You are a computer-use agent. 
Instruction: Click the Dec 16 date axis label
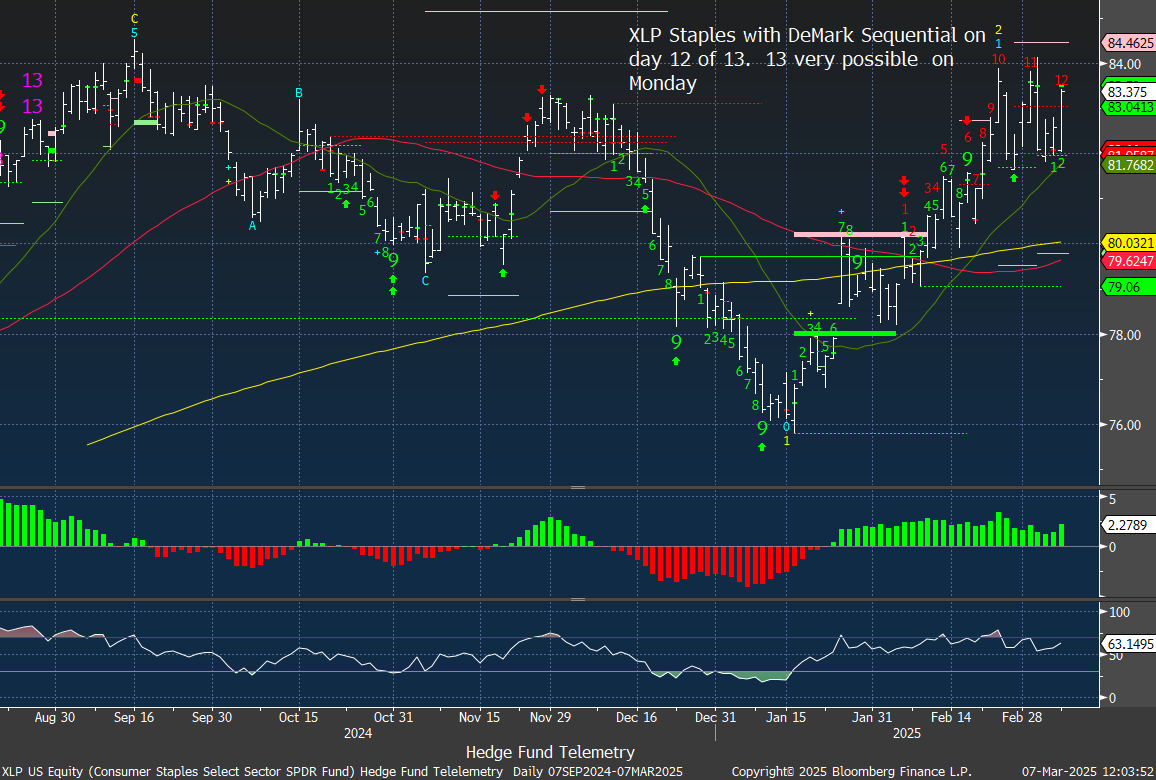pyautogui.click(x=636, y=717)
